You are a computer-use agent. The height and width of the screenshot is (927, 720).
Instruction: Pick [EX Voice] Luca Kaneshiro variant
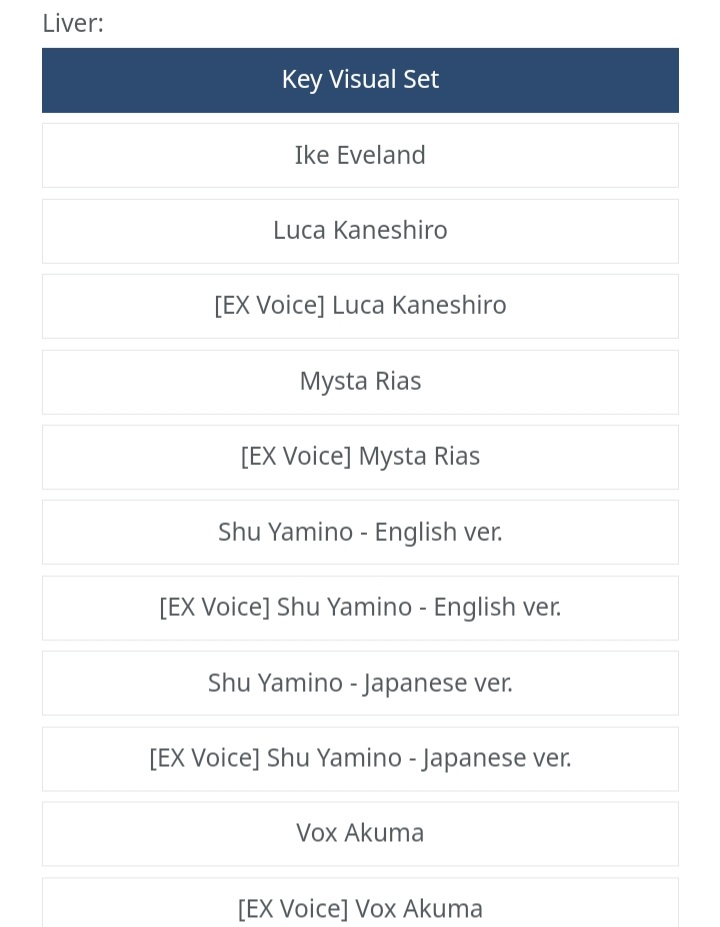[x=360, y=306]
